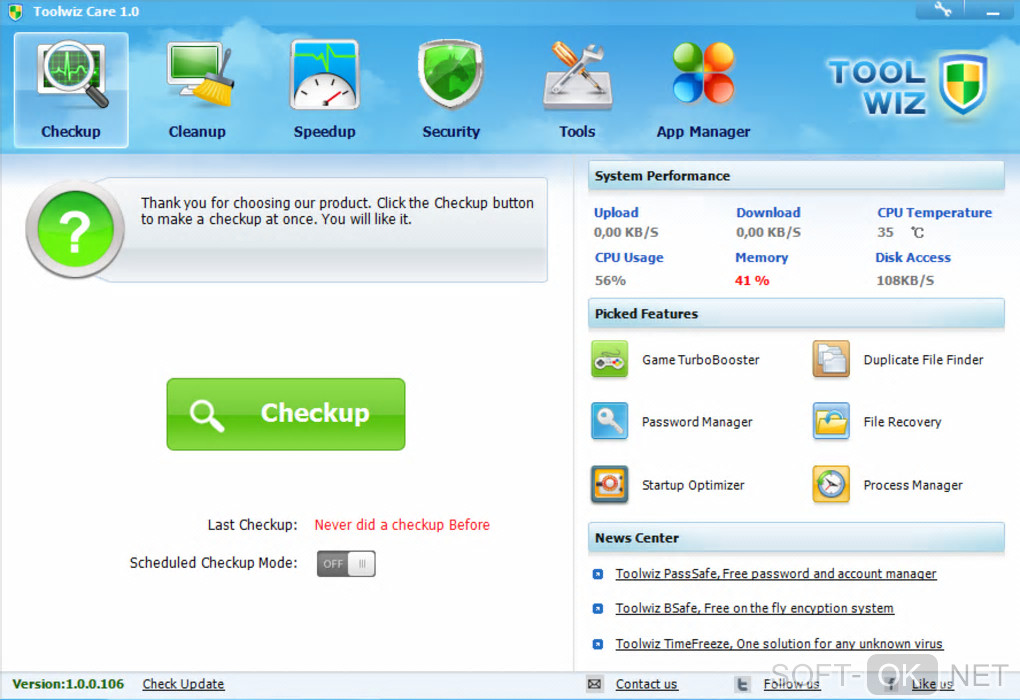Switch to the Cleanup tab
1020x700 pixels.
click(x=197, y=90)
